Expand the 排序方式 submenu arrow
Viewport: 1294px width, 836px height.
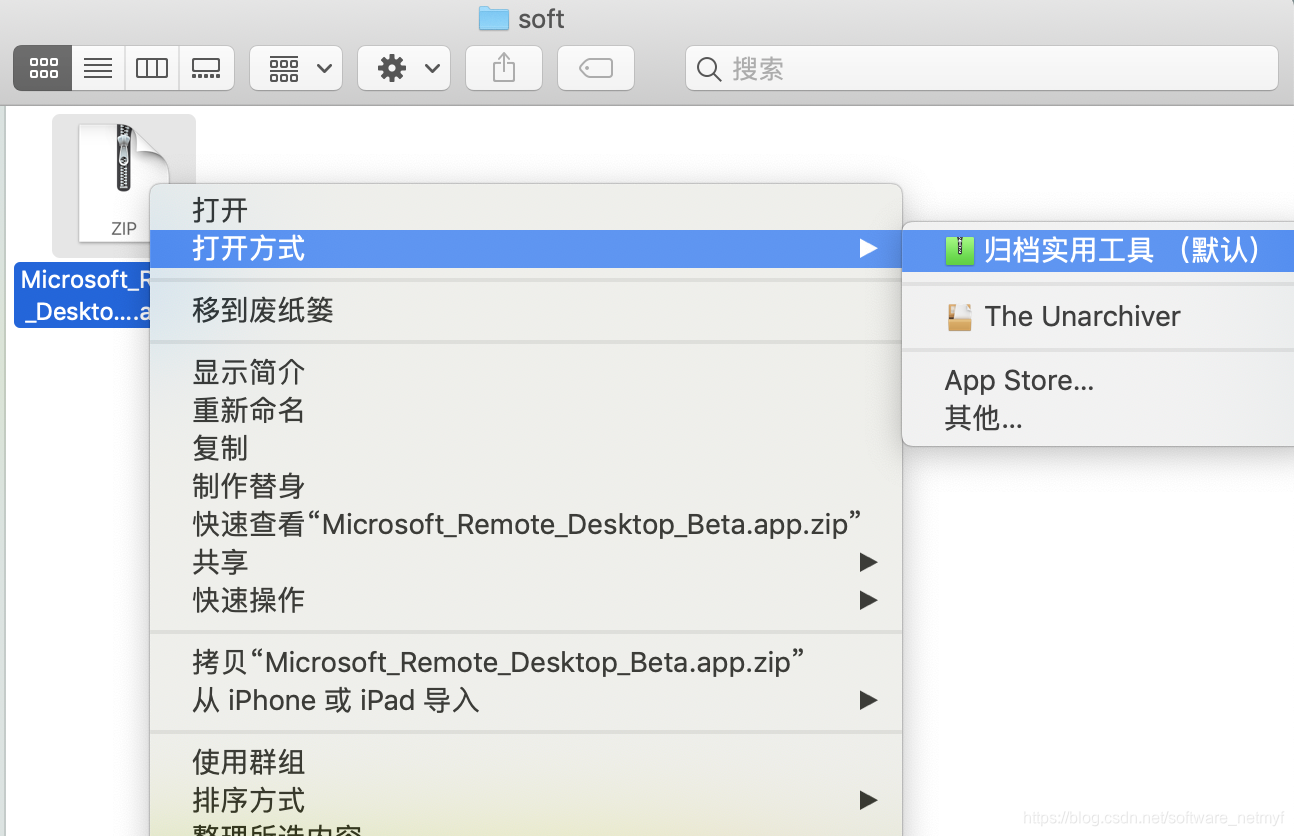click(x=868, y=800)
